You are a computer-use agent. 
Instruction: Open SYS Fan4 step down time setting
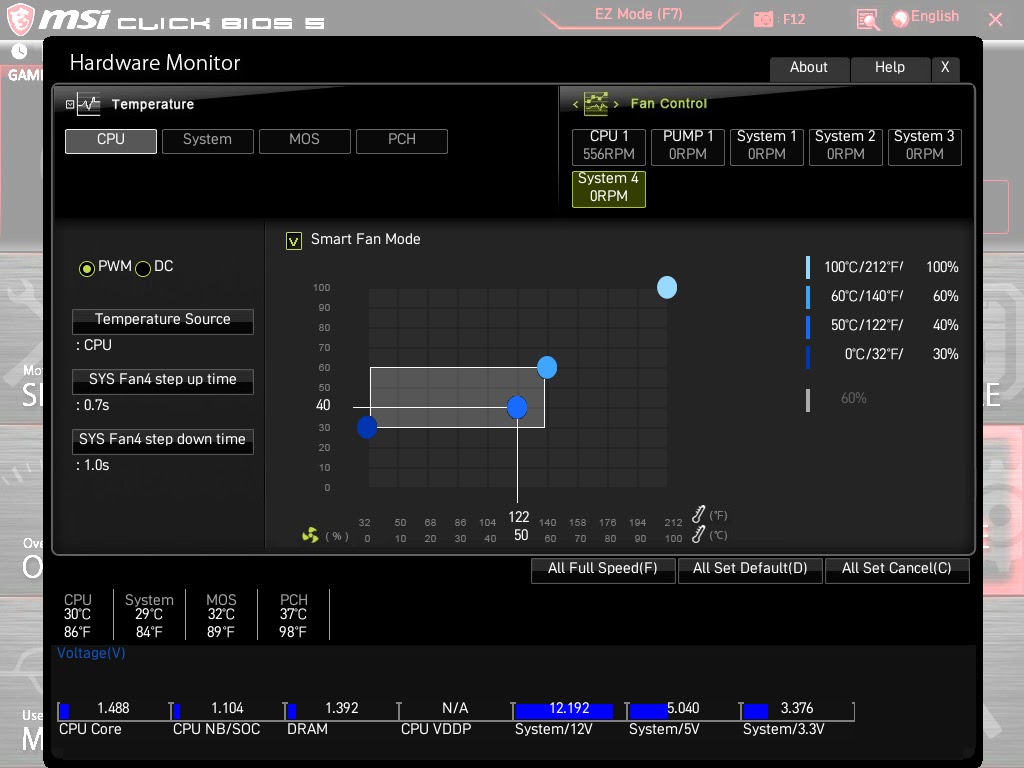tap(163, 441)
